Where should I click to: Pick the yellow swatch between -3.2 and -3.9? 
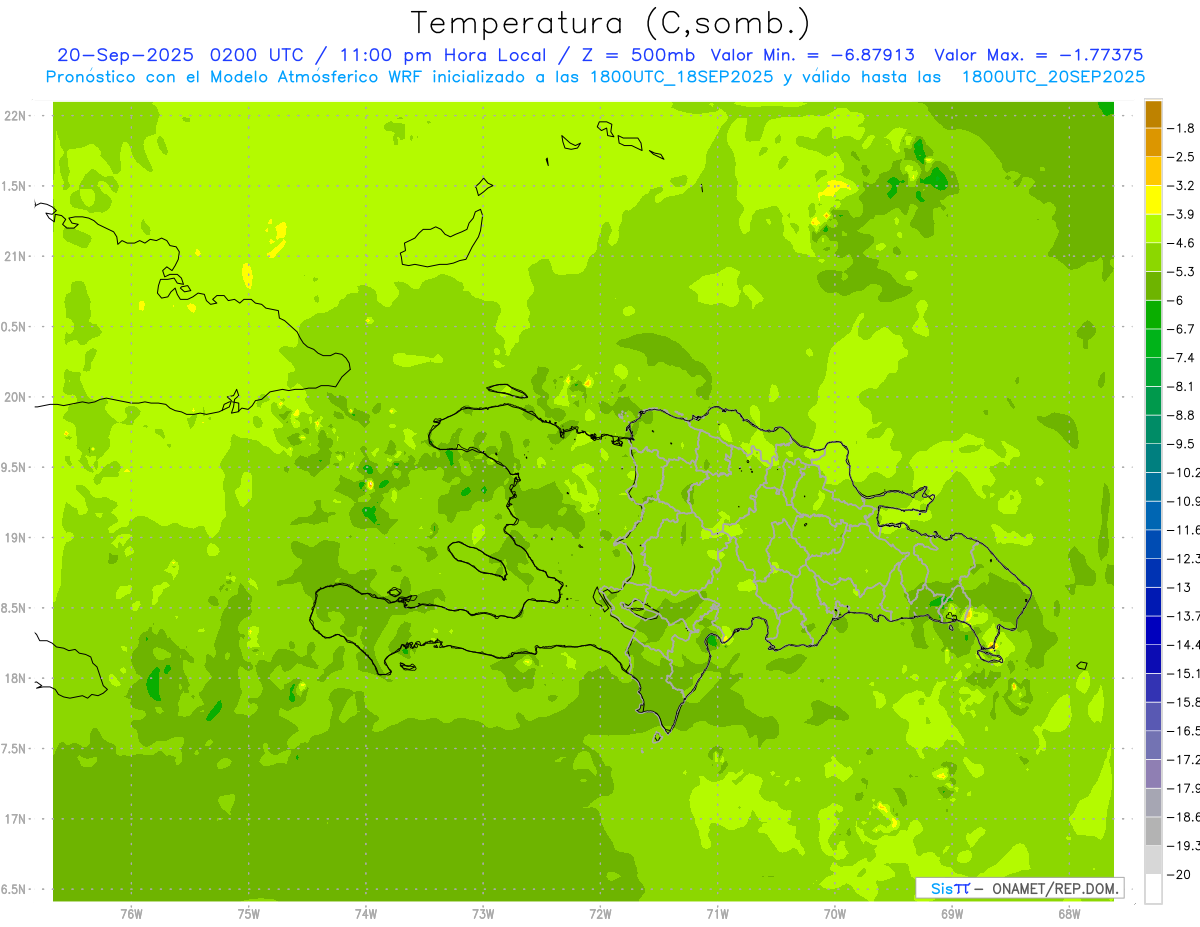point(1153,200)
